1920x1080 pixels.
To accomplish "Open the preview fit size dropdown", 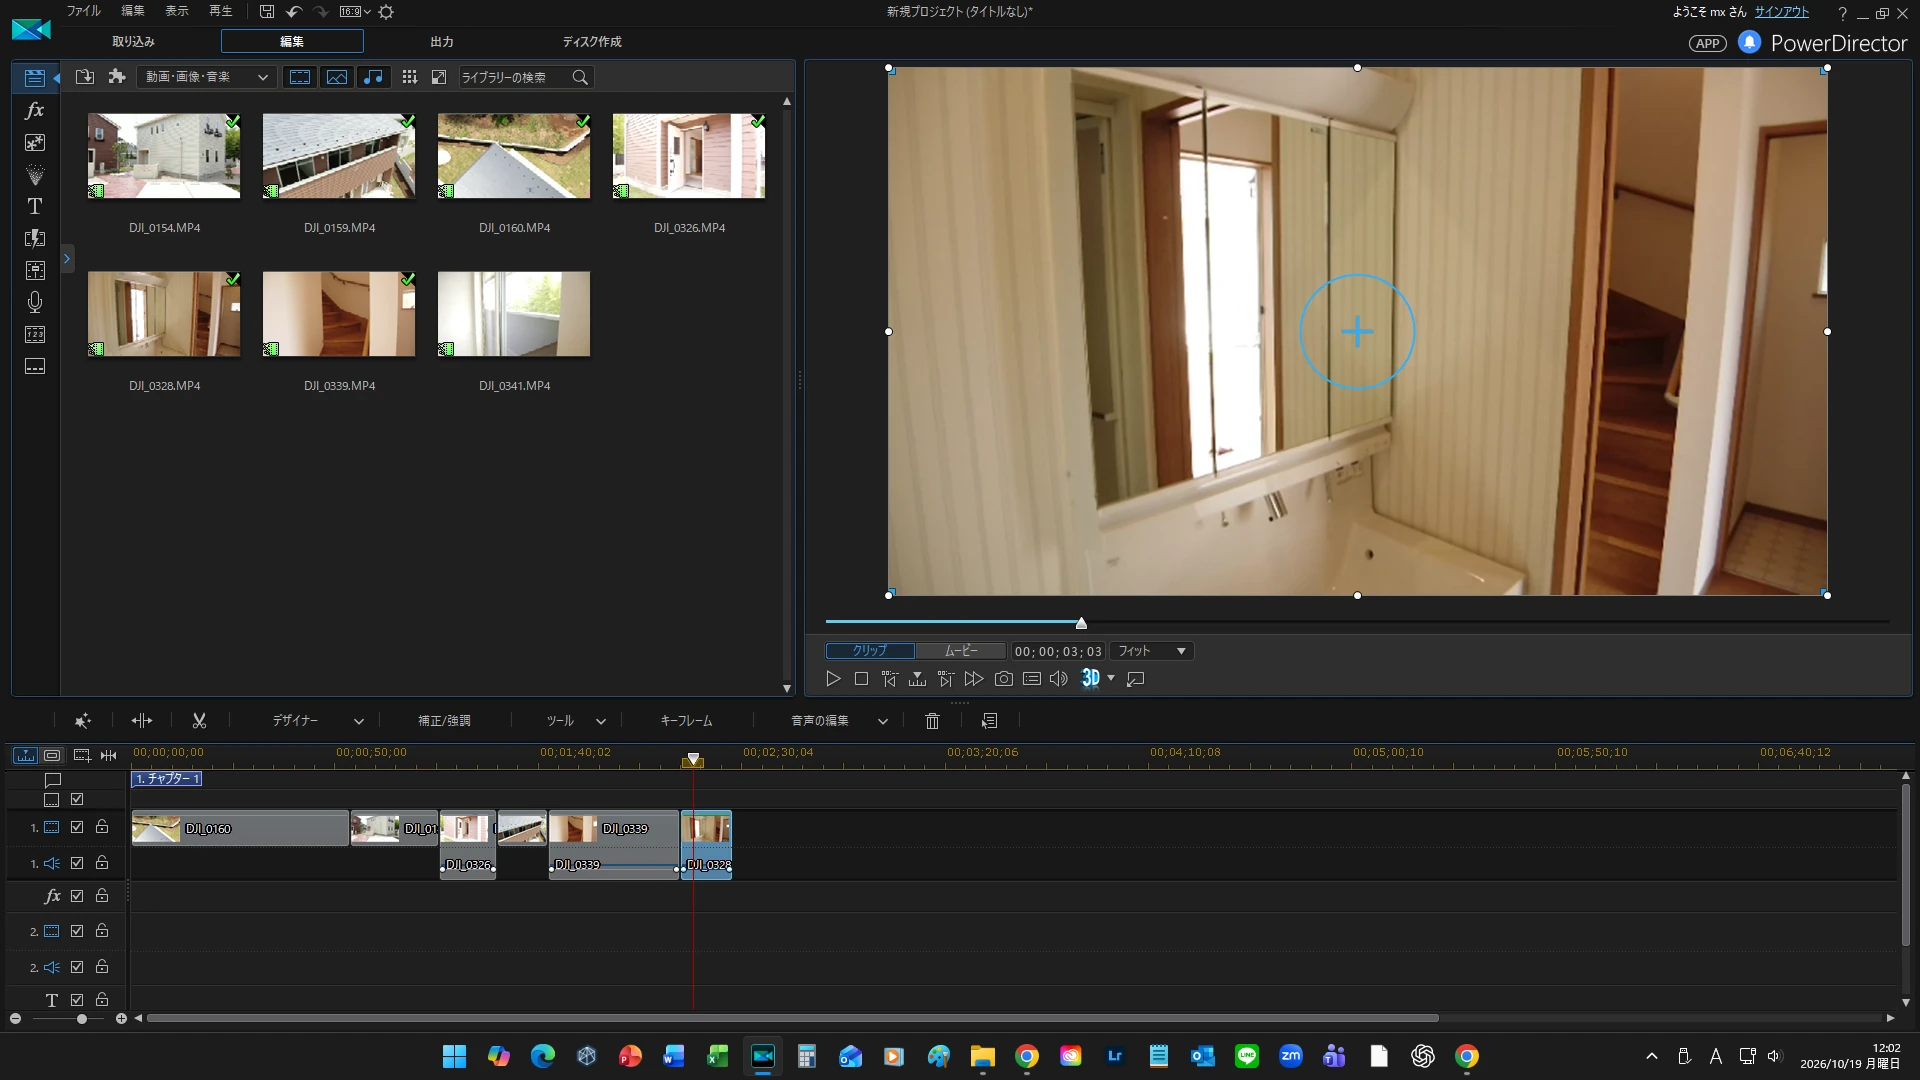I will pos(1152,651).
